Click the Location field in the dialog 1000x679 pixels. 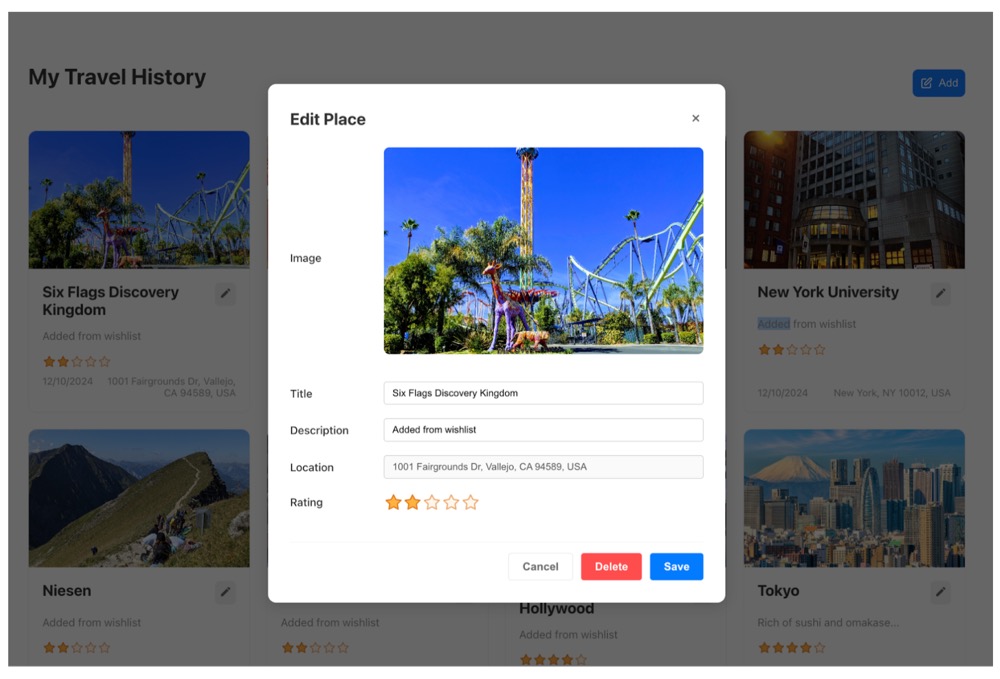click(543, 467)
